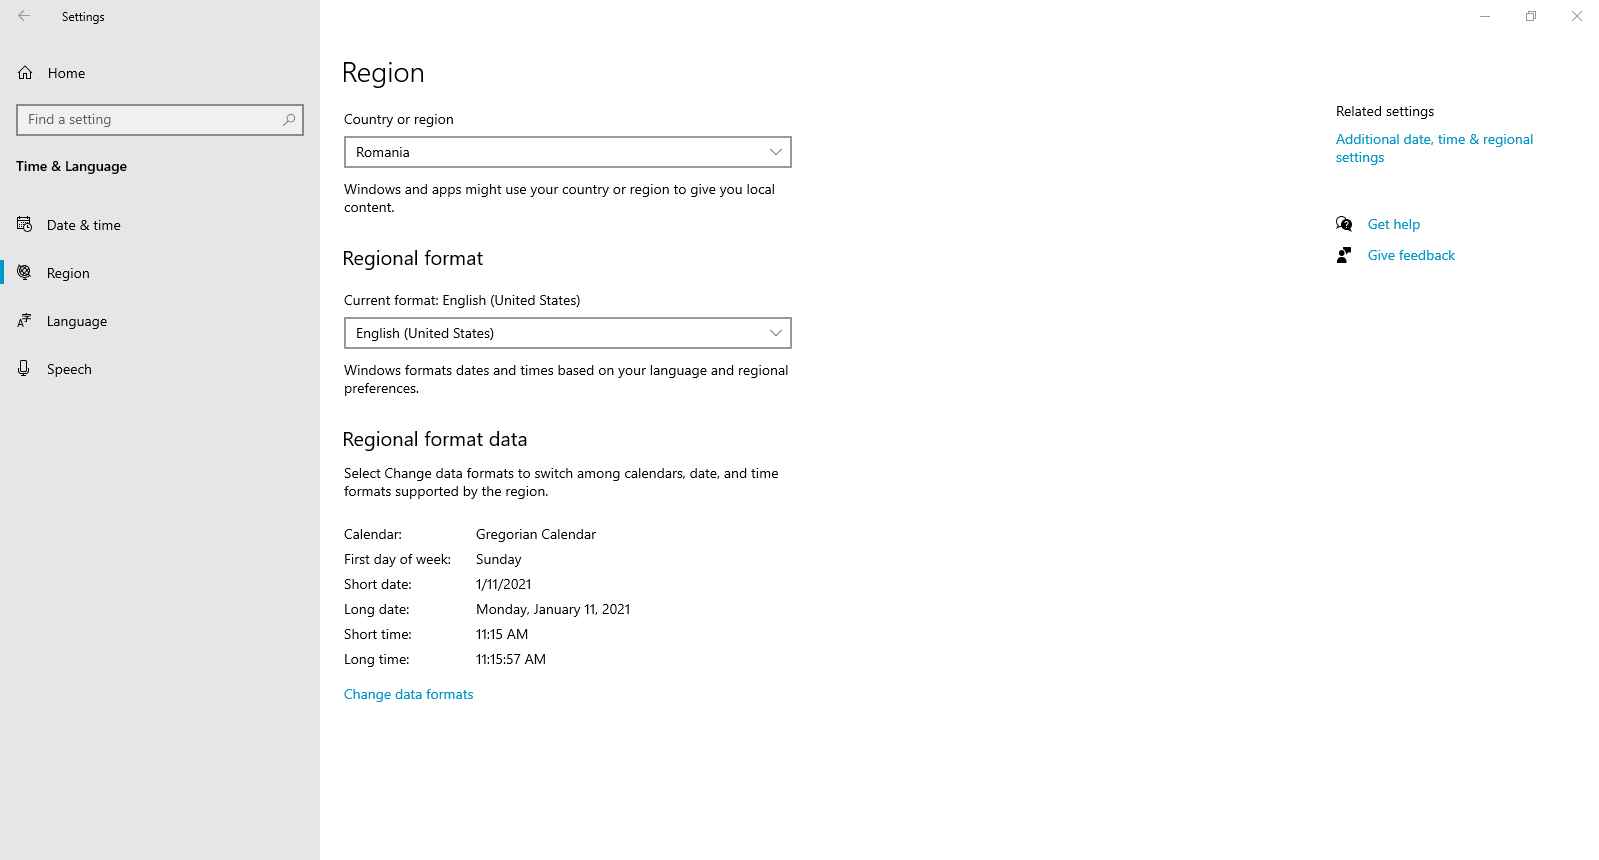Expand the Country or region dropdown
The height and width of the screenshot is (860, 1599).
[x=568, y=152]
